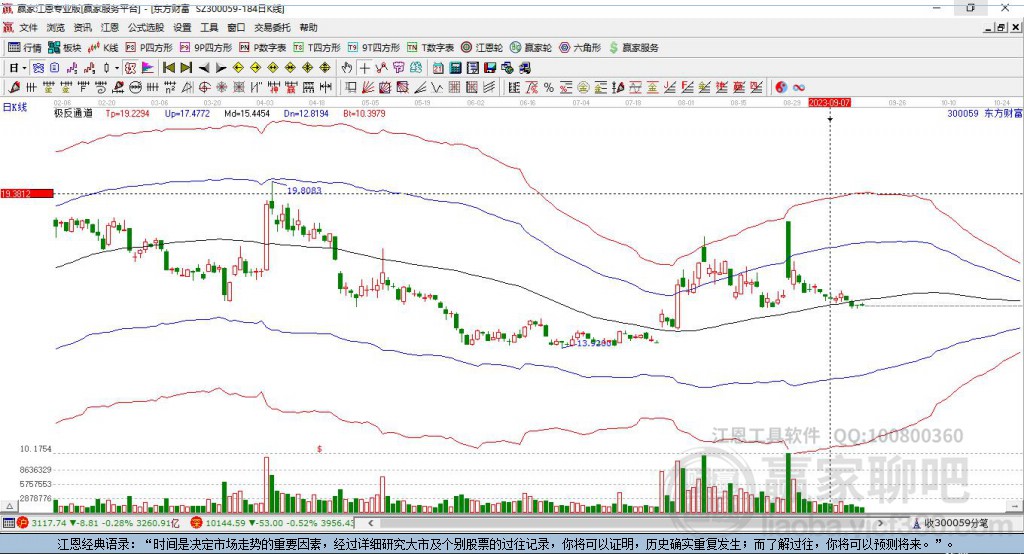Select the red pencil drawing tool
The height and width of the screenshot is (554, 1024).
click(14, 87)
